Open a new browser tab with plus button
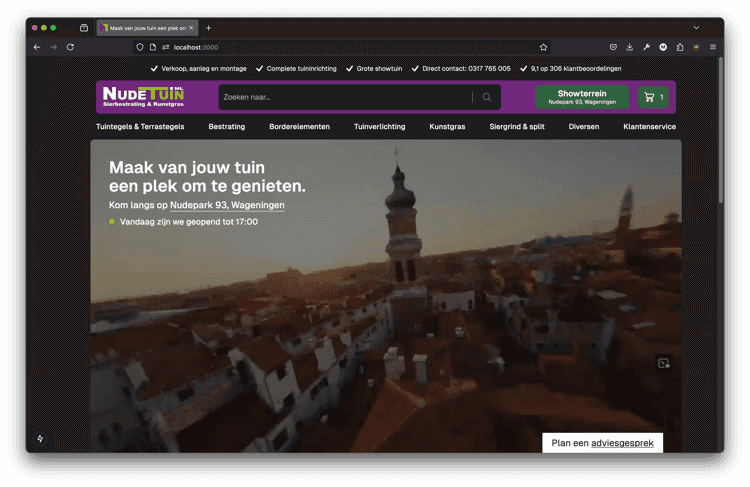Screen dimensions: 750x487 tap(208, 28)
